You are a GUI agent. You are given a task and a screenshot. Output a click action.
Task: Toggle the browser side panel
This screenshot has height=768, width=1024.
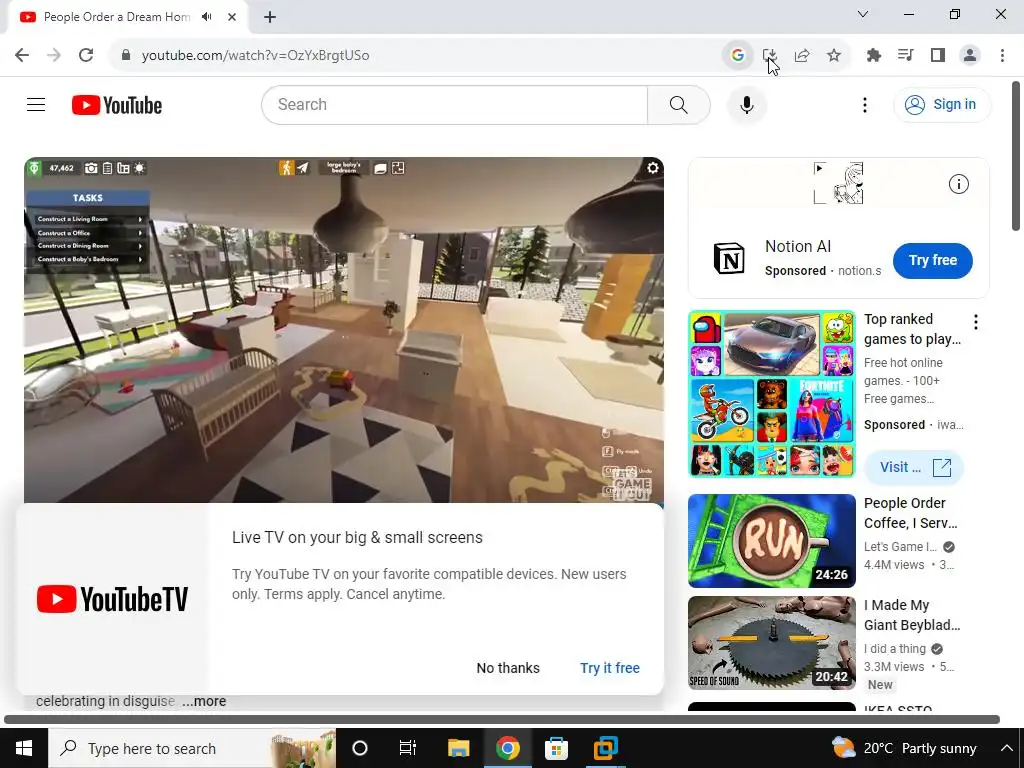(x=938, y=55)
